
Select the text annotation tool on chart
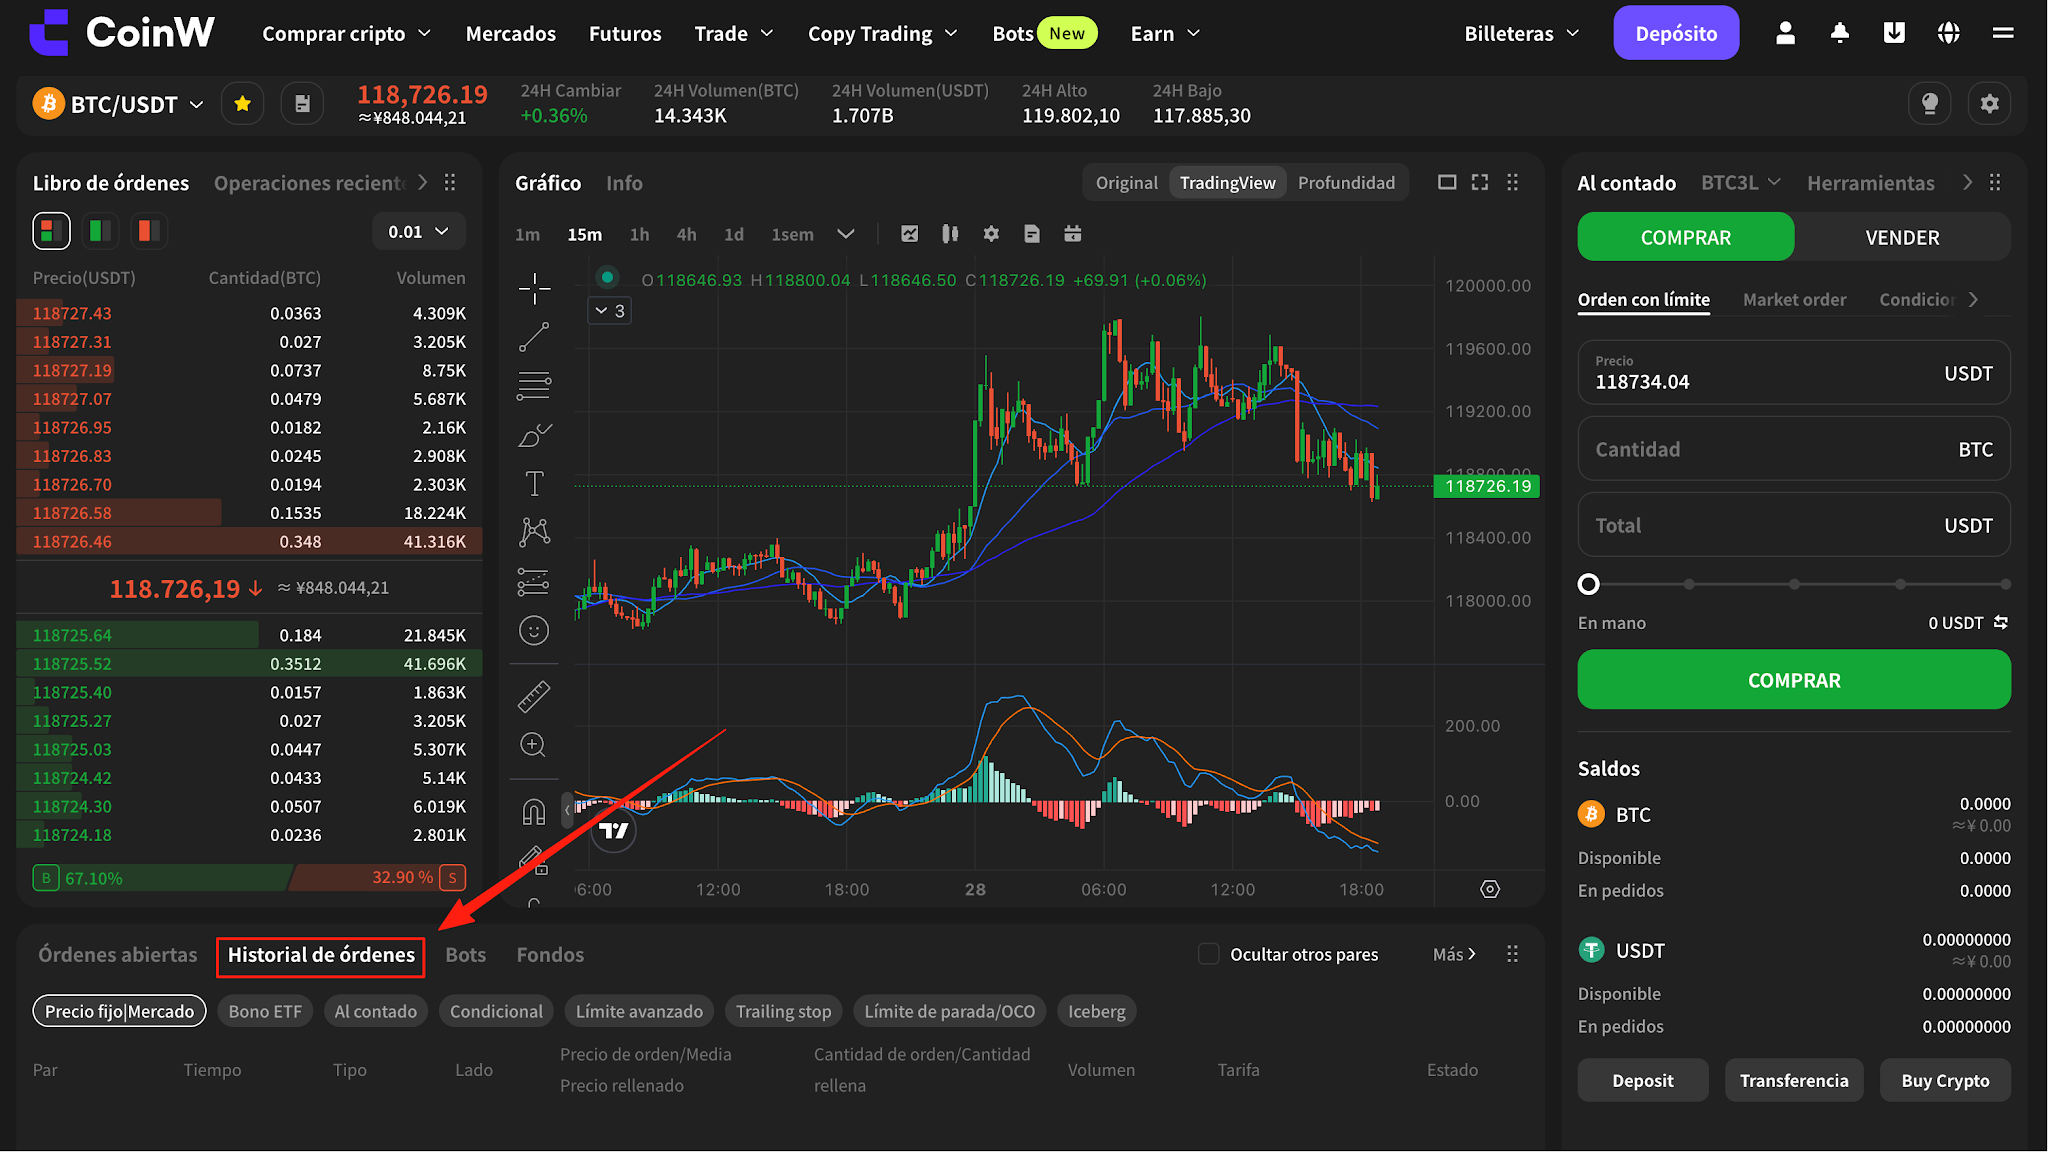tap(534, 483)
